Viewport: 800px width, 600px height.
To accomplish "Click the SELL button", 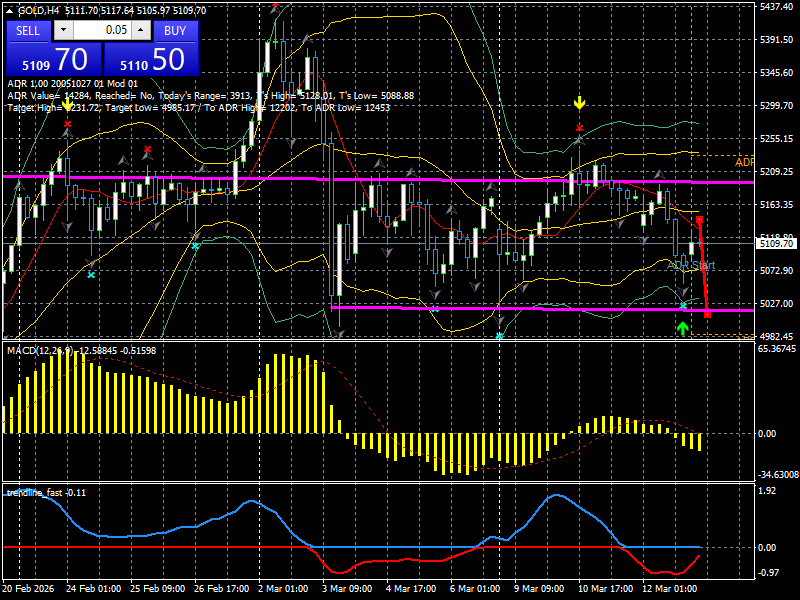I will click(x=29, y=31).
